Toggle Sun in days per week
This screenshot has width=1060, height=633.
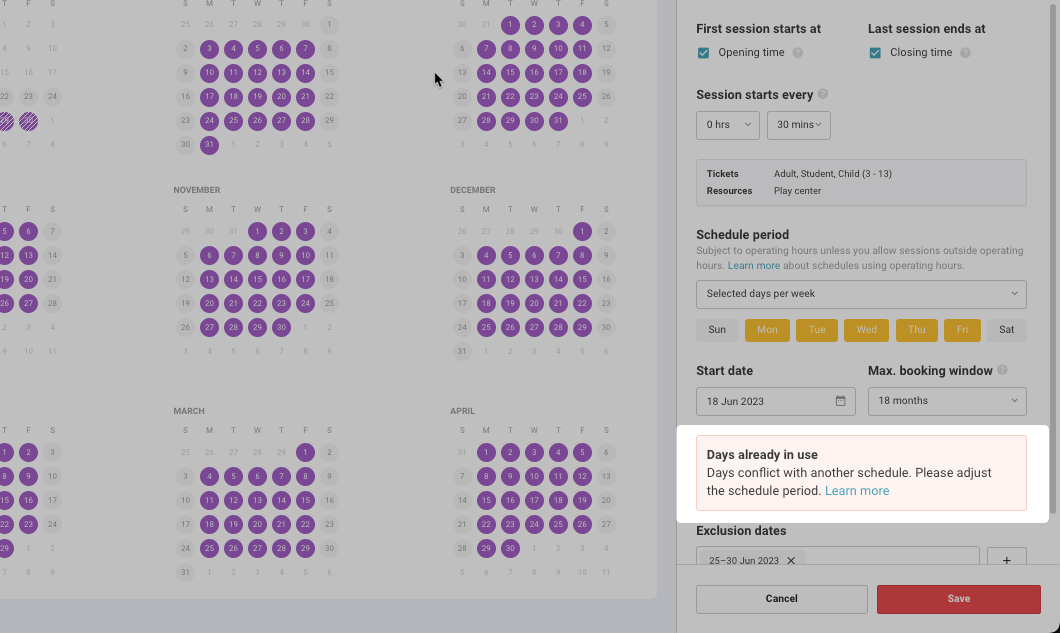717,330
